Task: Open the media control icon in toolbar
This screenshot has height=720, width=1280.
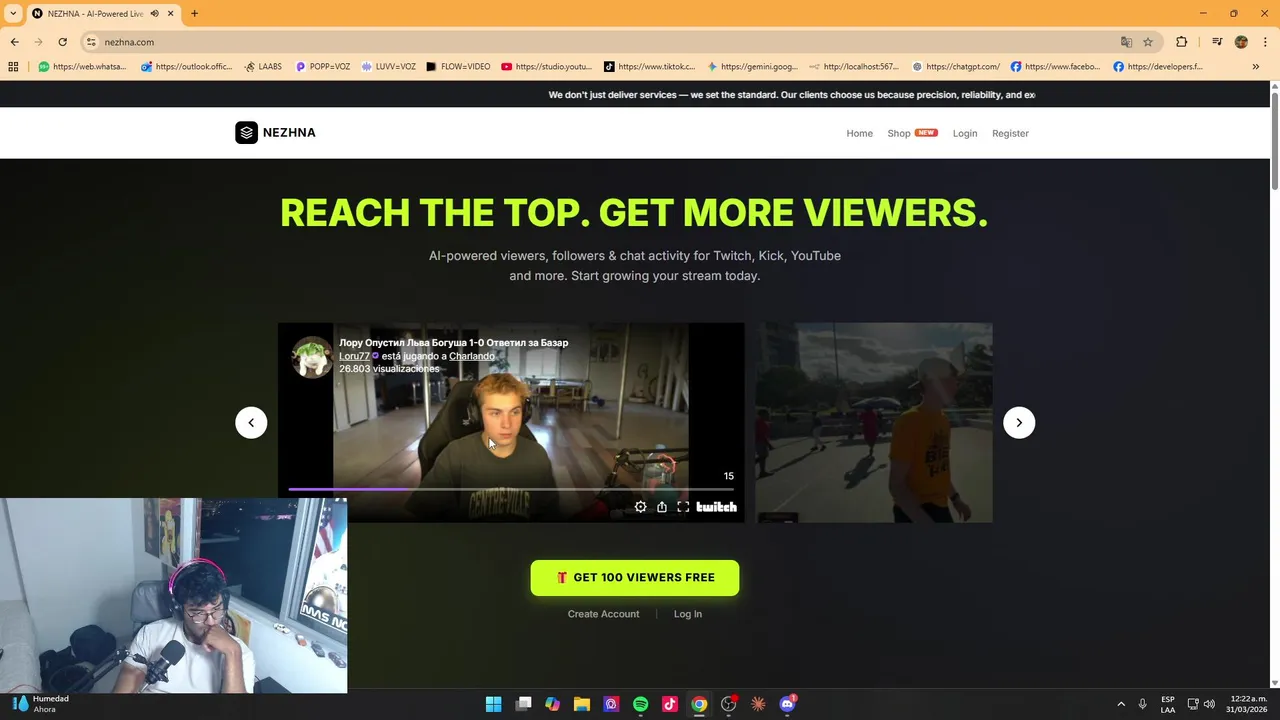Action: tap(1217, 42)
